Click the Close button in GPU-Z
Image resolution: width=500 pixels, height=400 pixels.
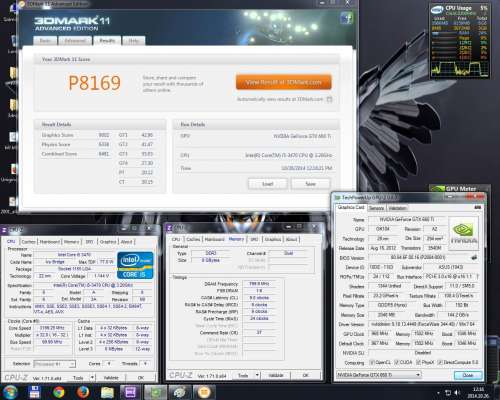(468, 375)
